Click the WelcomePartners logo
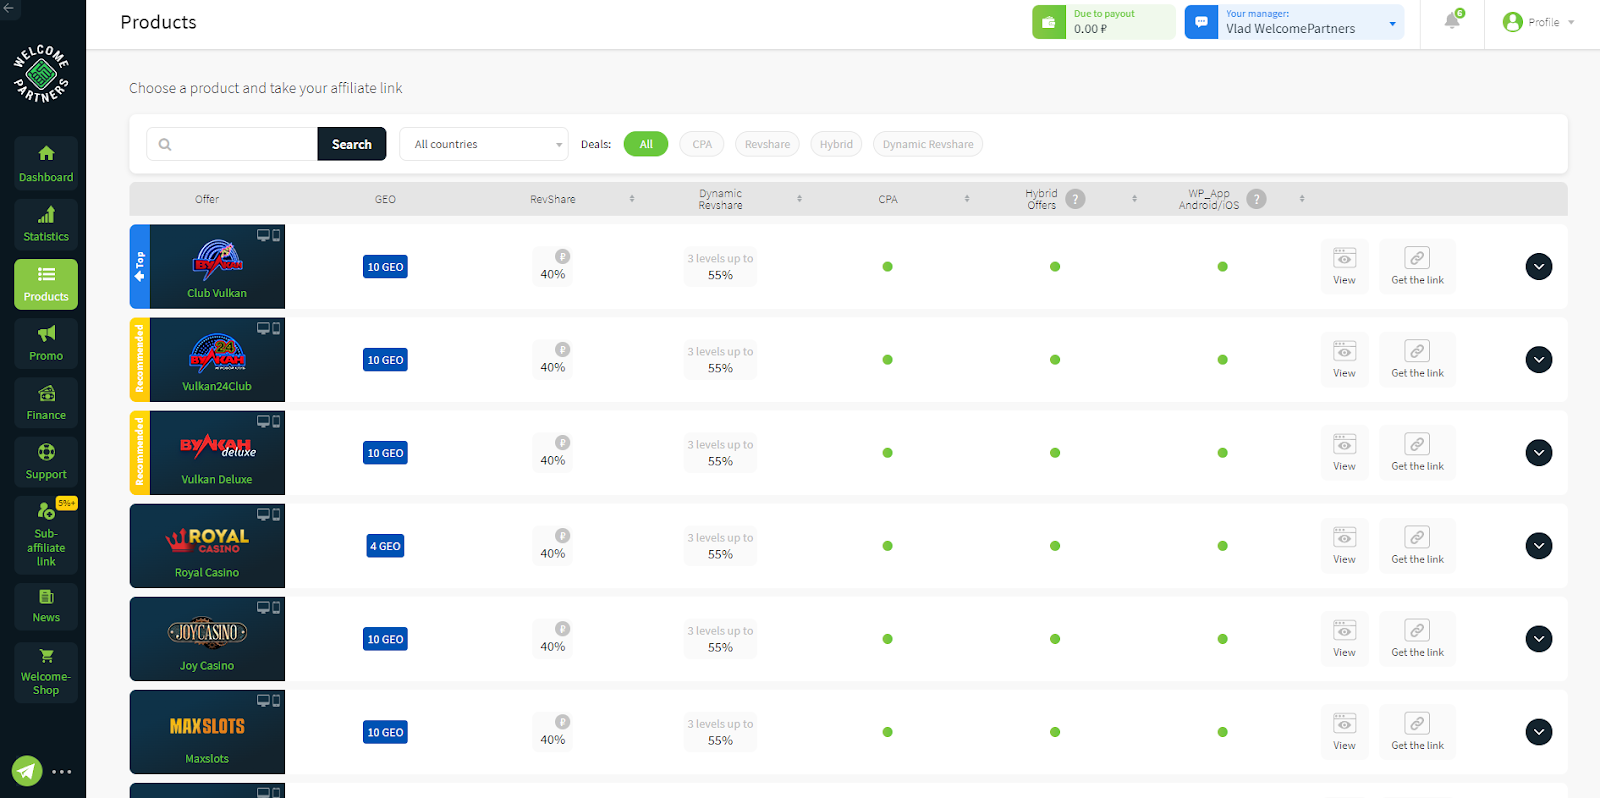The image size is (1600, 798). click(x=41, y=74)
